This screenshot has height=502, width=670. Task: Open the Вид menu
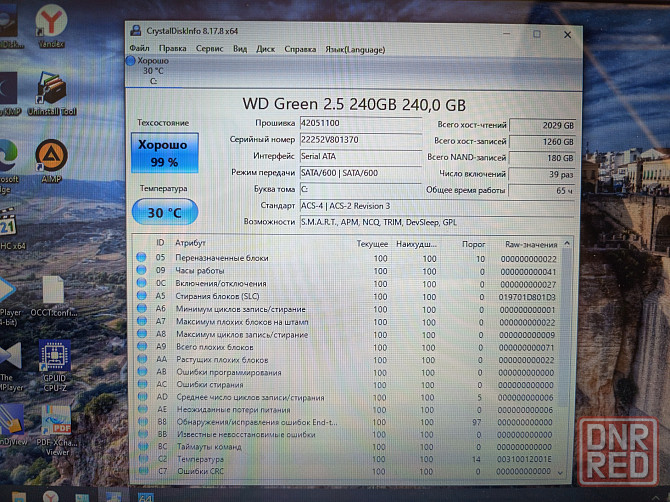click(x=240, y=49)
